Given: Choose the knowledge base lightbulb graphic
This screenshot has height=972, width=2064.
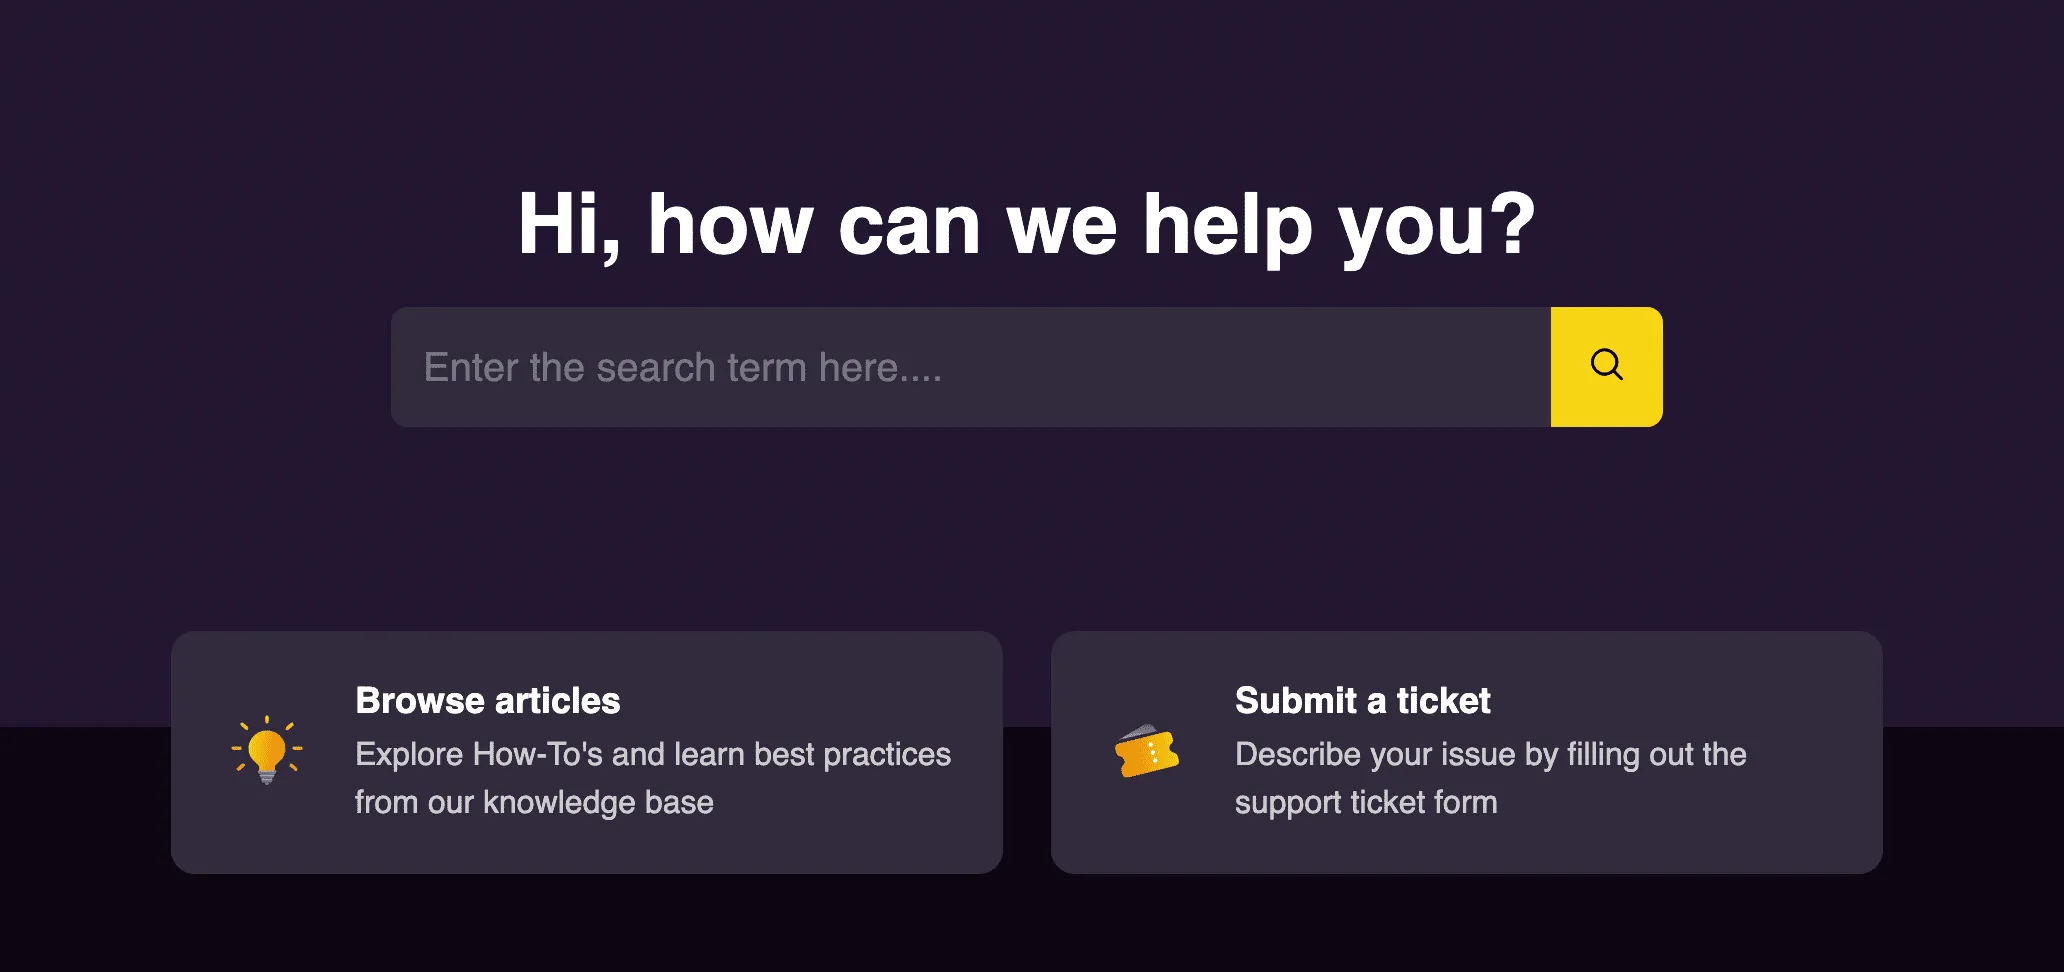Looking at the screenshot, I should click(267, 750).
